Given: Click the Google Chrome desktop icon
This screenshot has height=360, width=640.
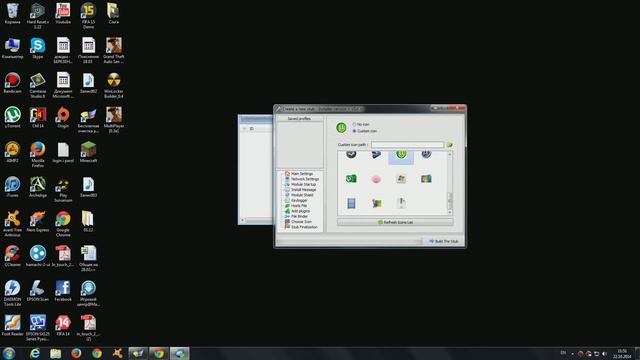Looking at the screenshot, I should point(63,224).
